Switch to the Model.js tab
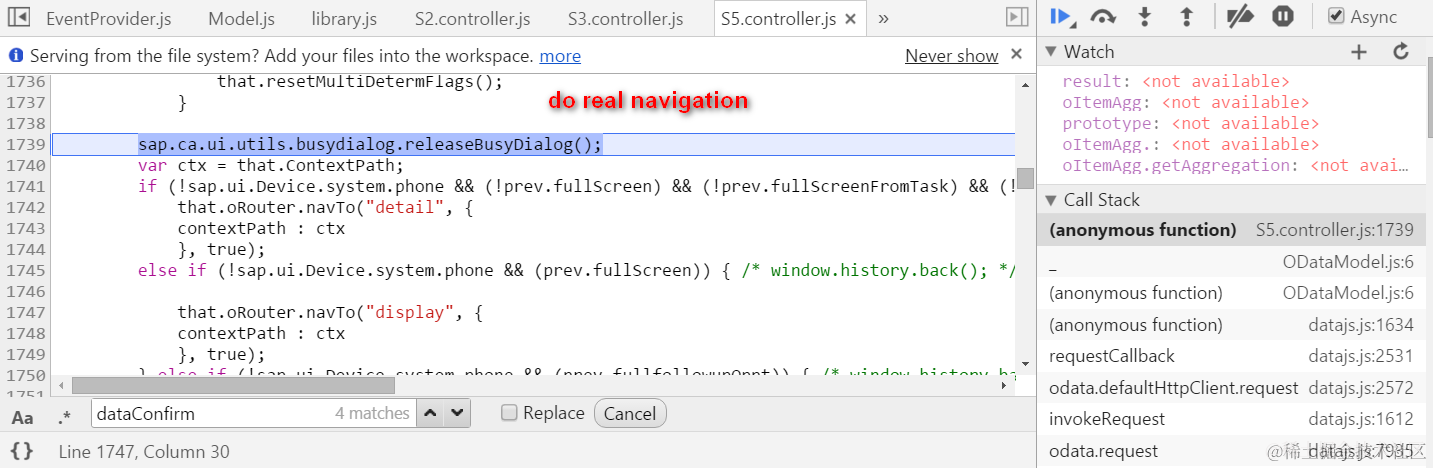Screen dimensions: 1433x468 point(241,19)
